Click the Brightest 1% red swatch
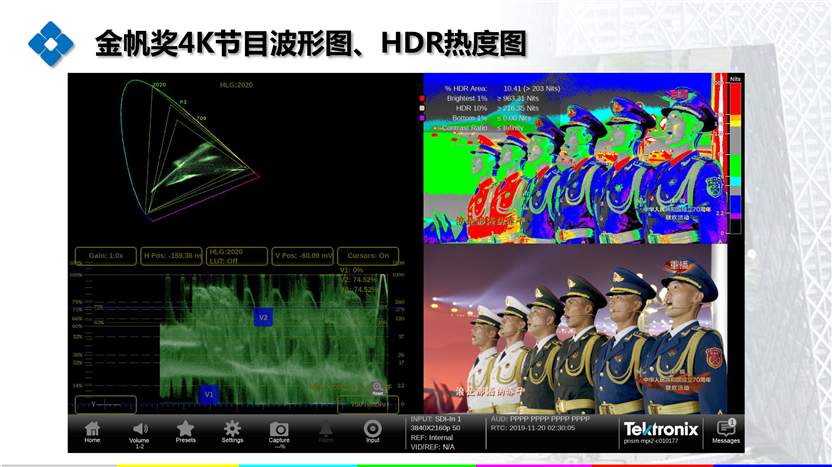The image size is (832, 467). 423,100
